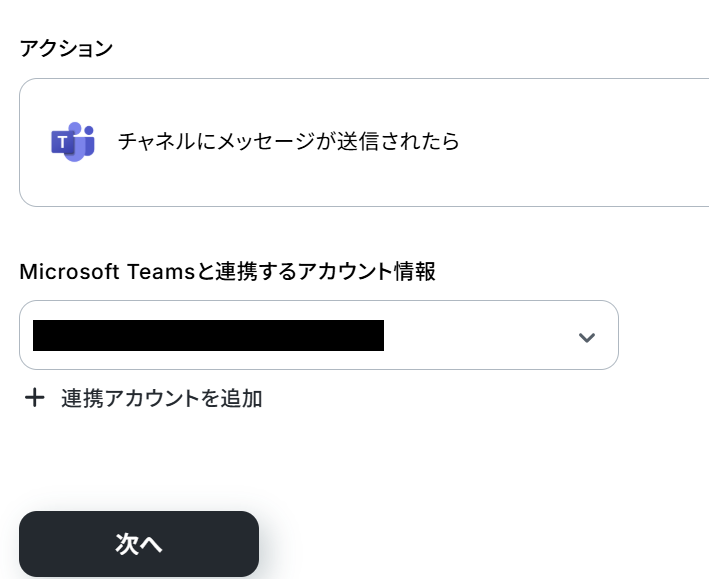The width and height of the screenshot is (709, 579).
Task: Click the downward arrow in the account selector
Action: (x=586, y=337)
